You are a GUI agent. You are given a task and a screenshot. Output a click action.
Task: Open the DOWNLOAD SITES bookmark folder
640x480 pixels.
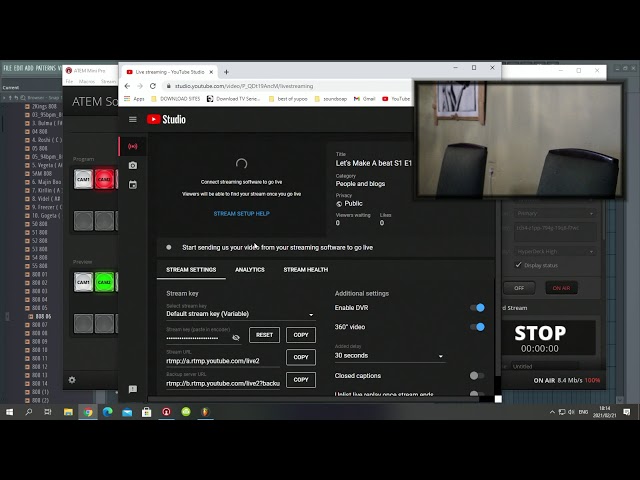(x=176, y=99)
